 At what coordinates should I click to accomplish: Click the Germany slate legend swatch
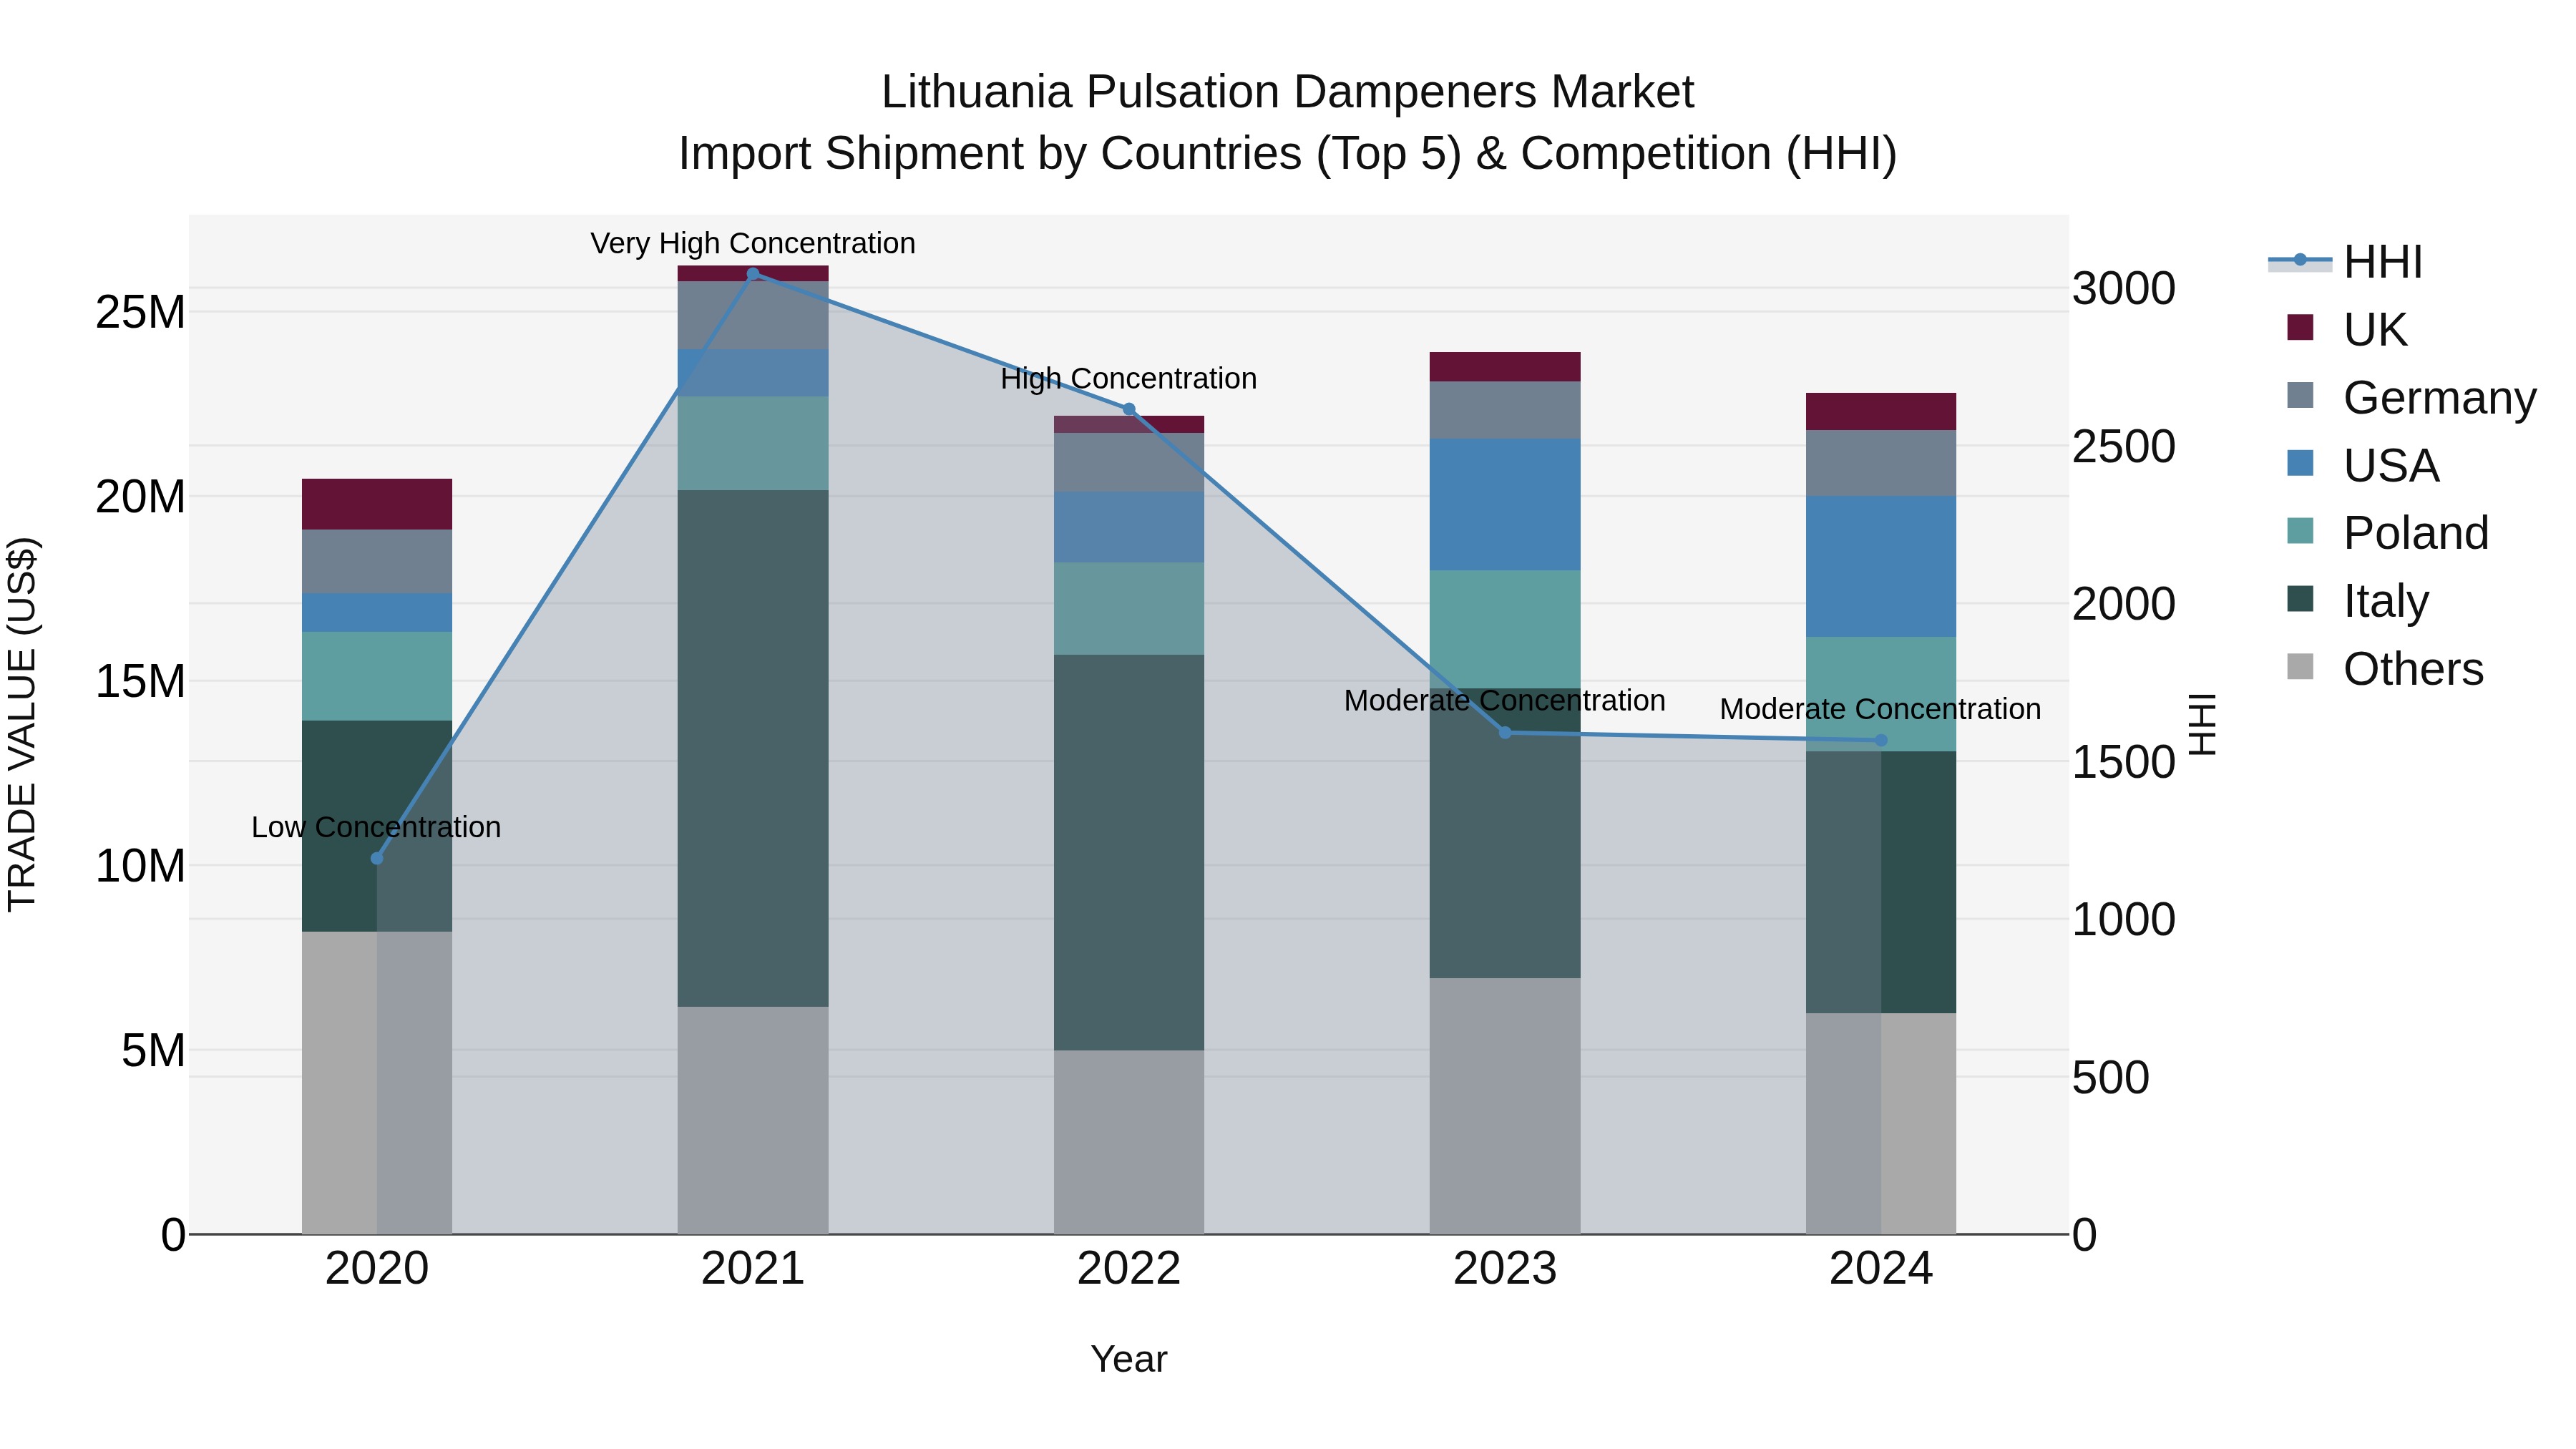pos(2300,395)
